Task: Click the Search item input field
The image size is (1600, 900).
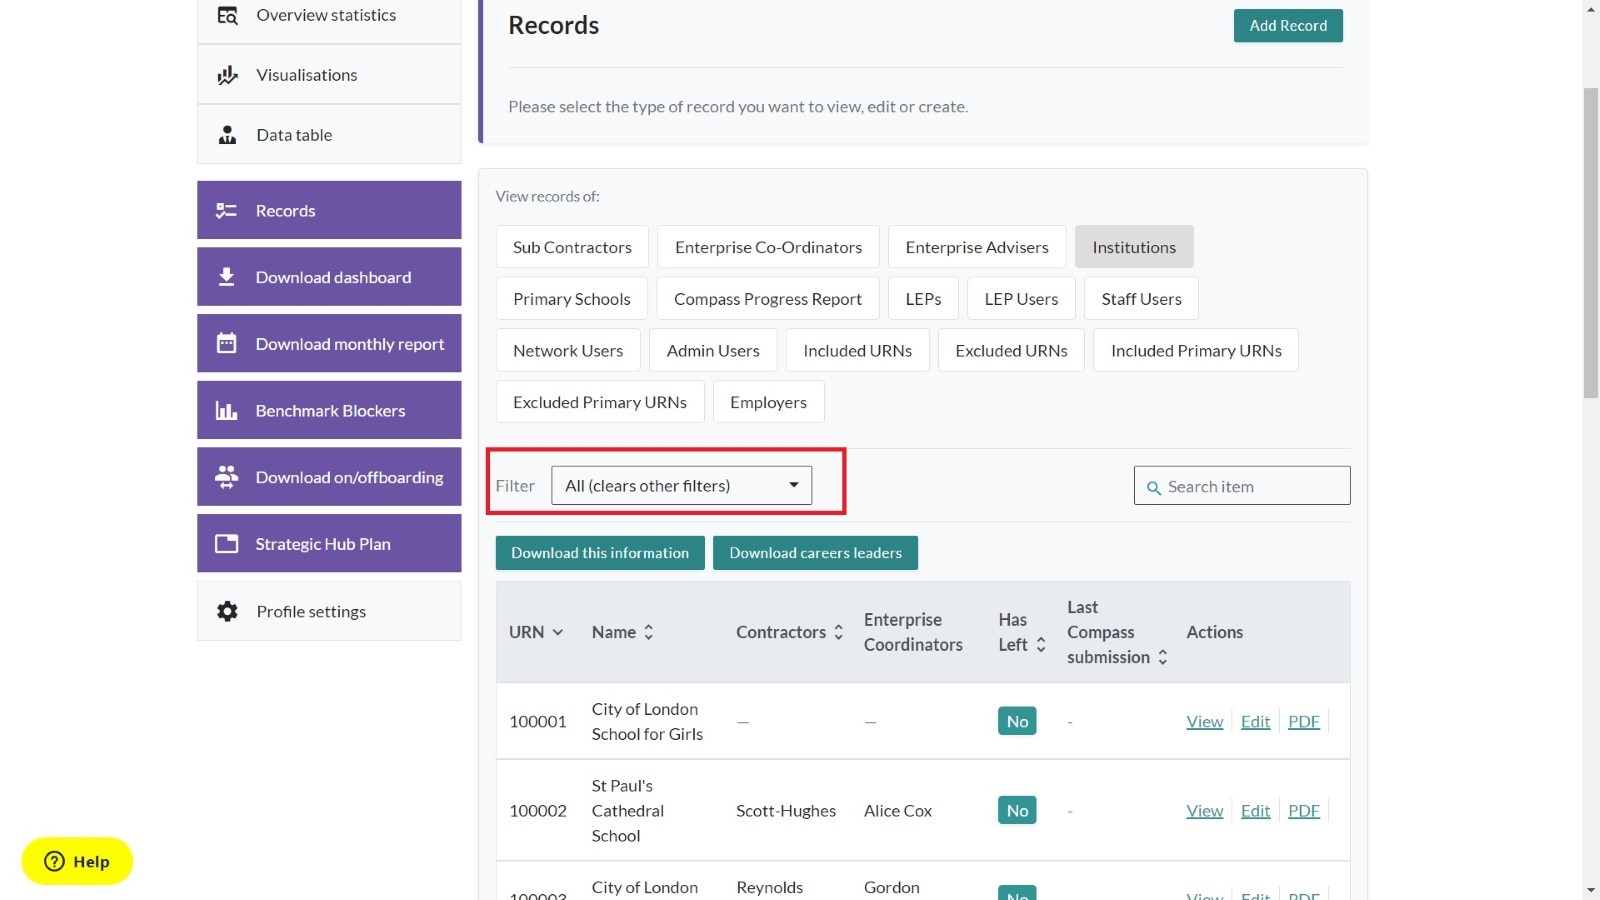Action: point(1250,486)
